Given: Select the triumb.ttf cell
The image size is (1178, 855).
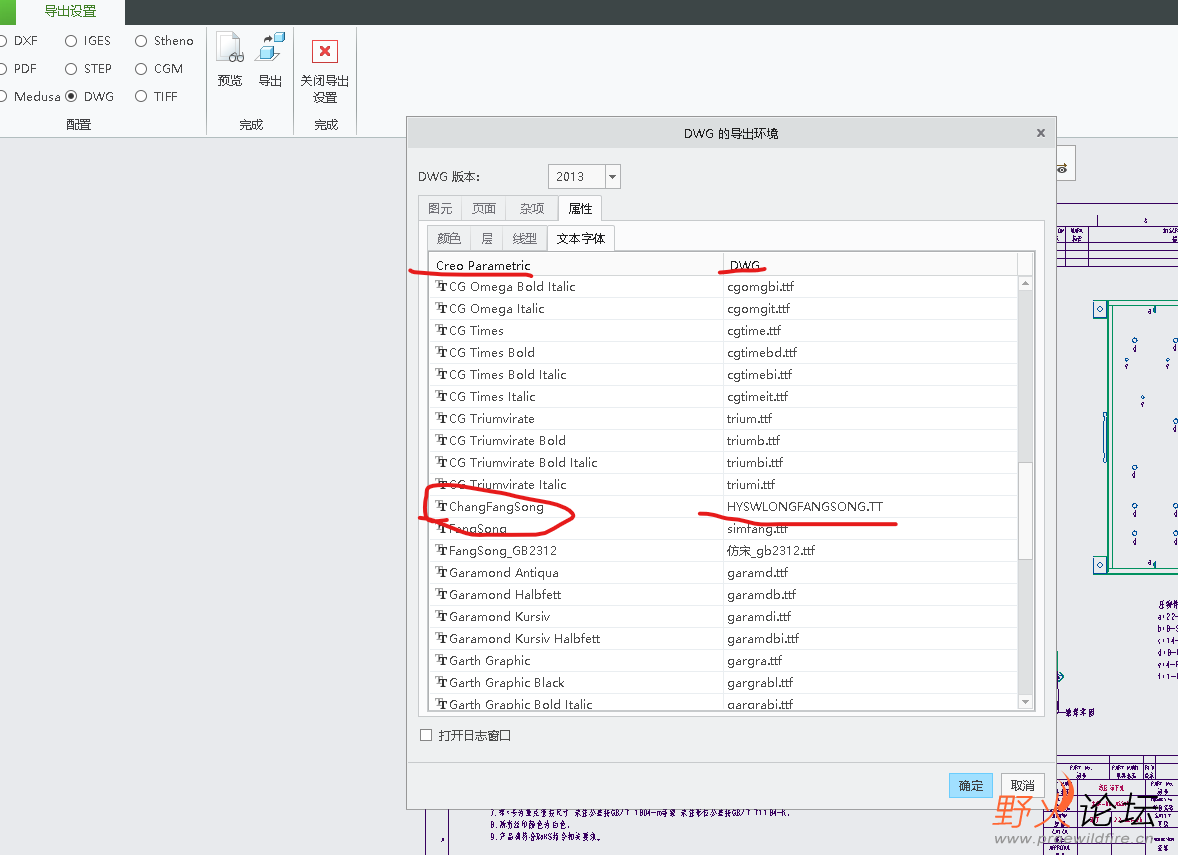Looking at the screenshot, I should (x=870, y=440).
